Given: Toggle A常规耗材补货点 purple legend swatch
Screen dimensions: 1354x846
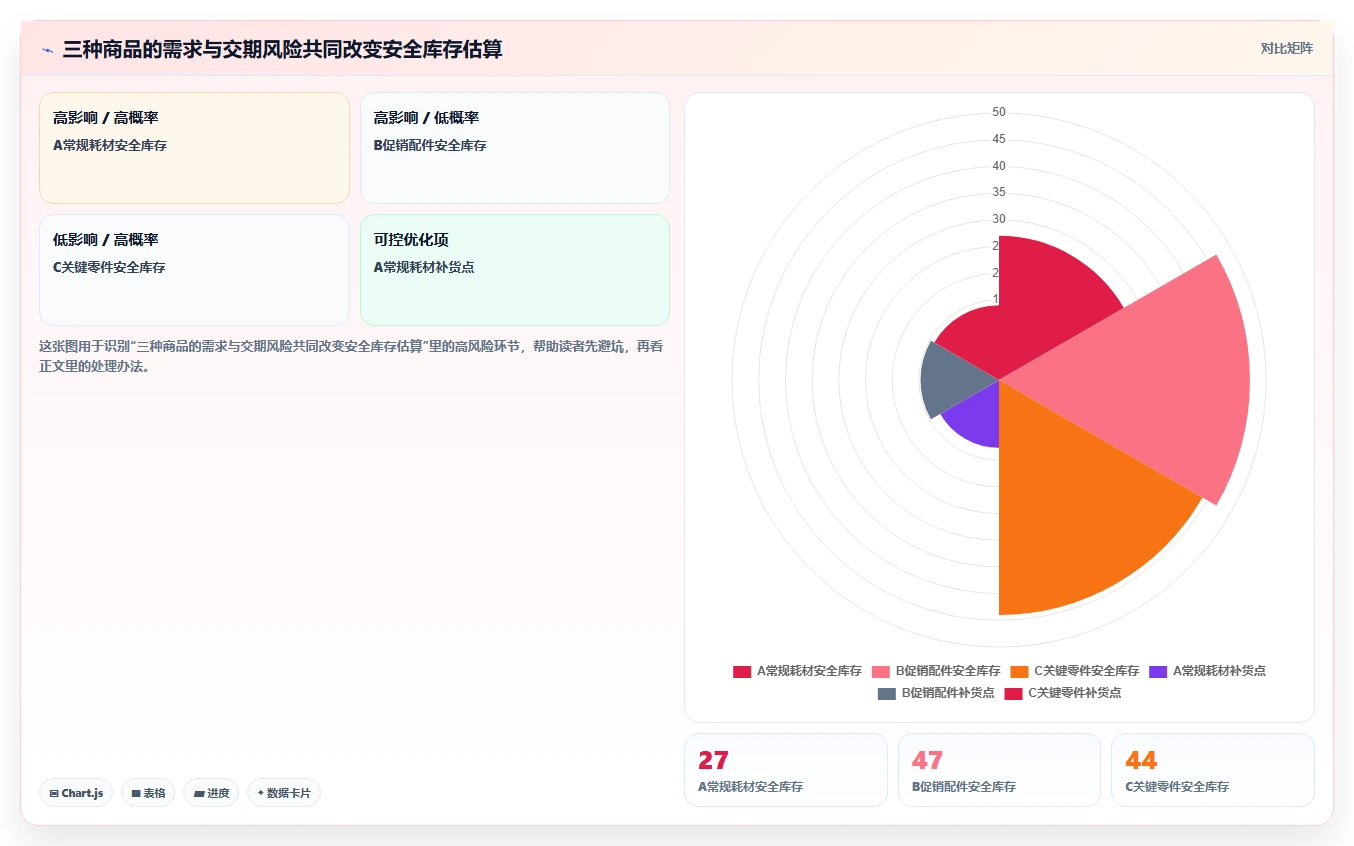Looking at the screenshot, I should [x=1159, y=672].
